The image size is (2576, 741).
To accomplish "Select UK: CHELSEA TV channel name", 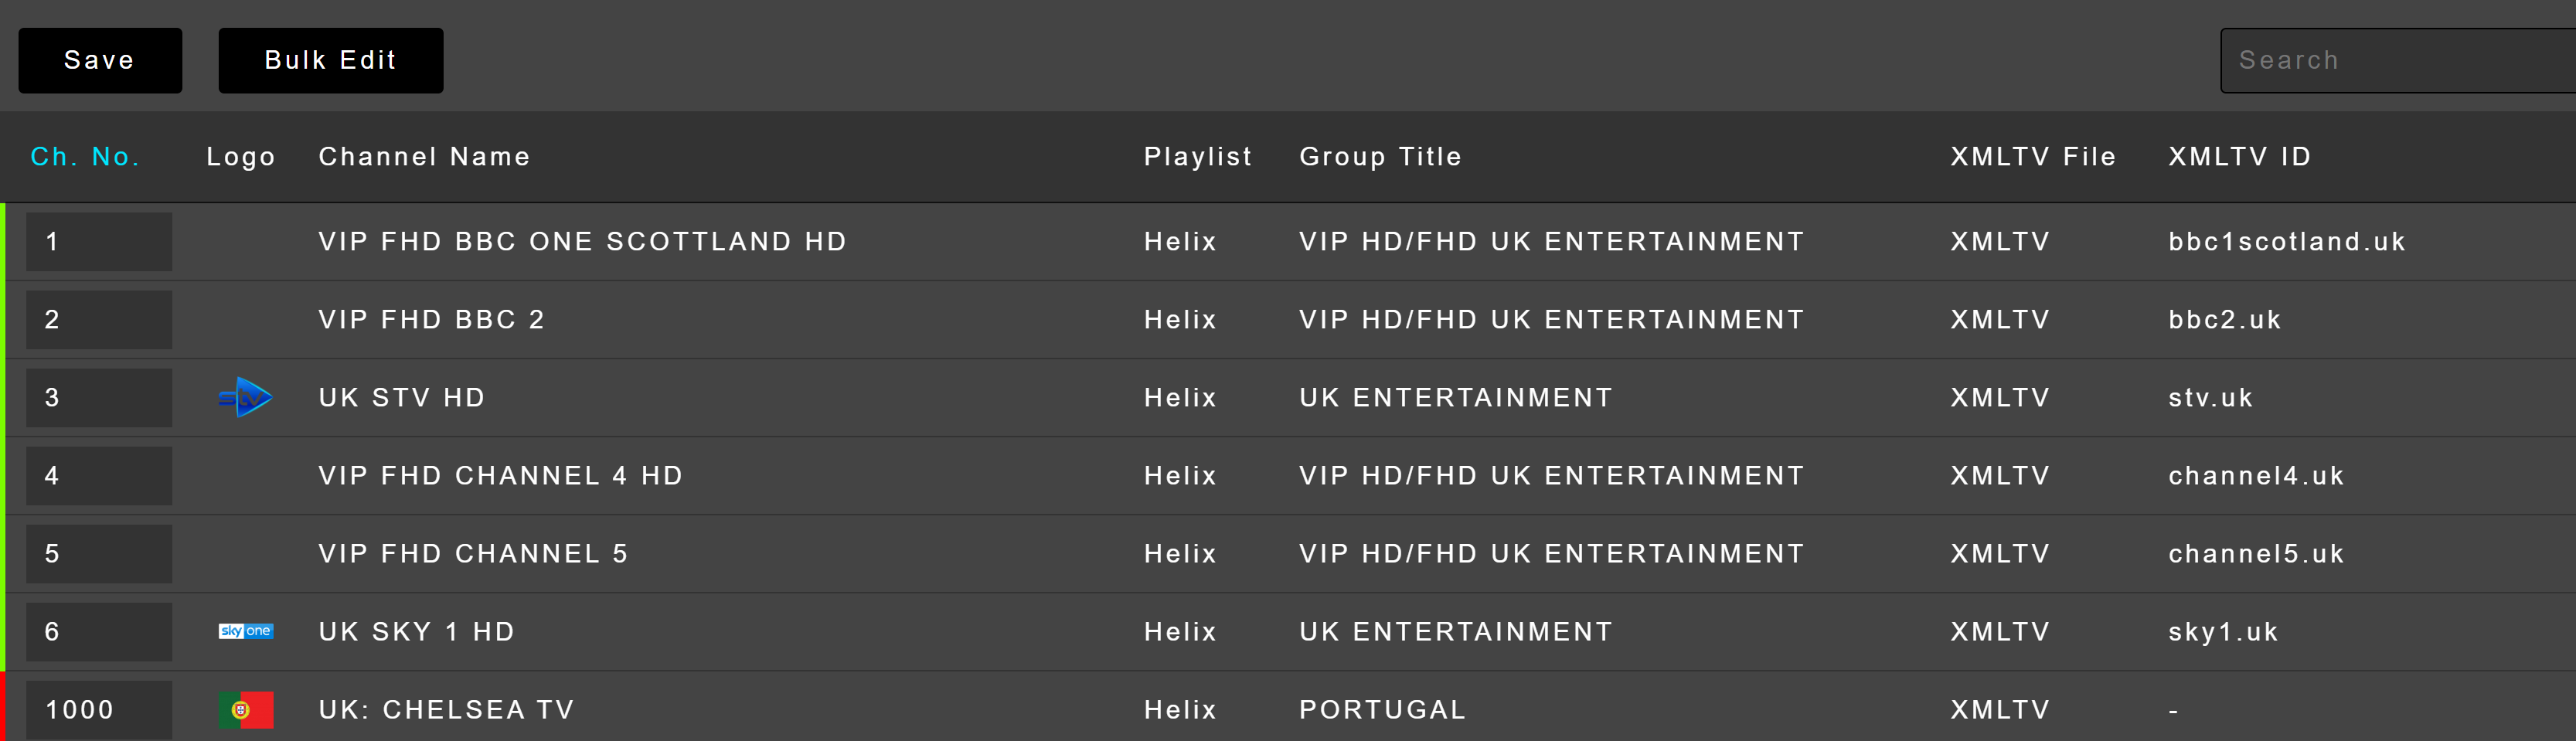I will tap(446, 710).
